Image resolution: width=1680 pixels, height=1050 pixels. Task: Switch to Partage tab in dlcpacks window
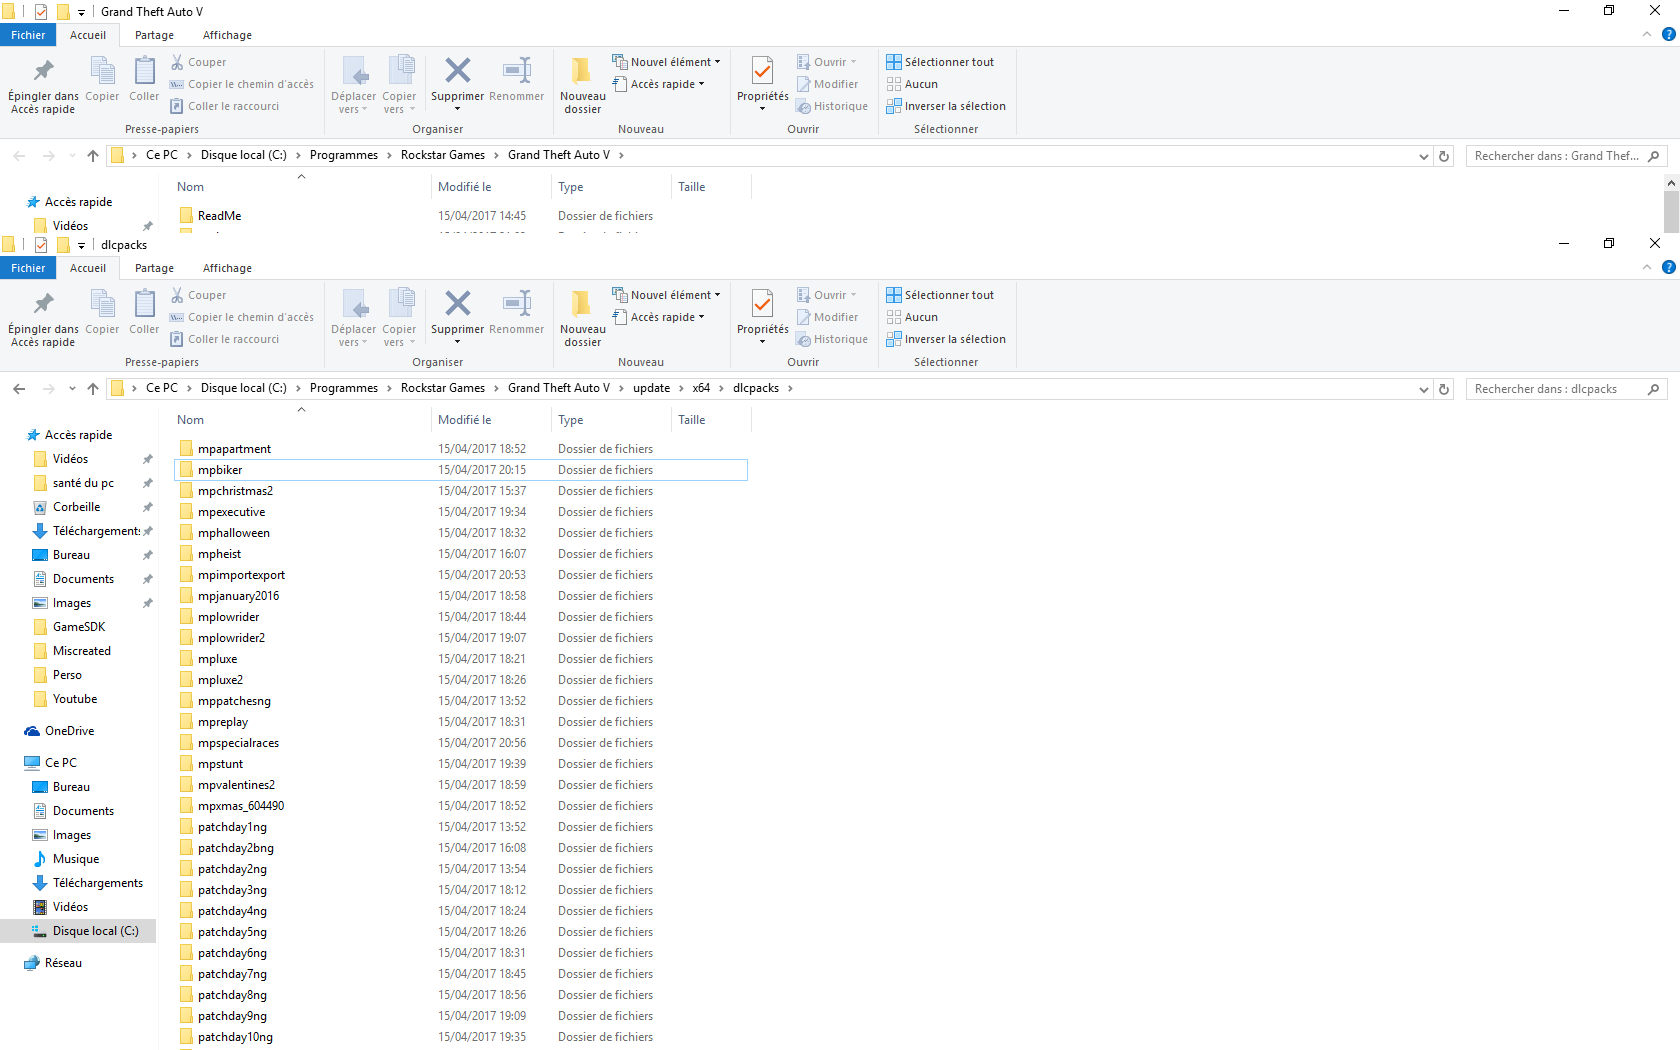pos(154,268)
